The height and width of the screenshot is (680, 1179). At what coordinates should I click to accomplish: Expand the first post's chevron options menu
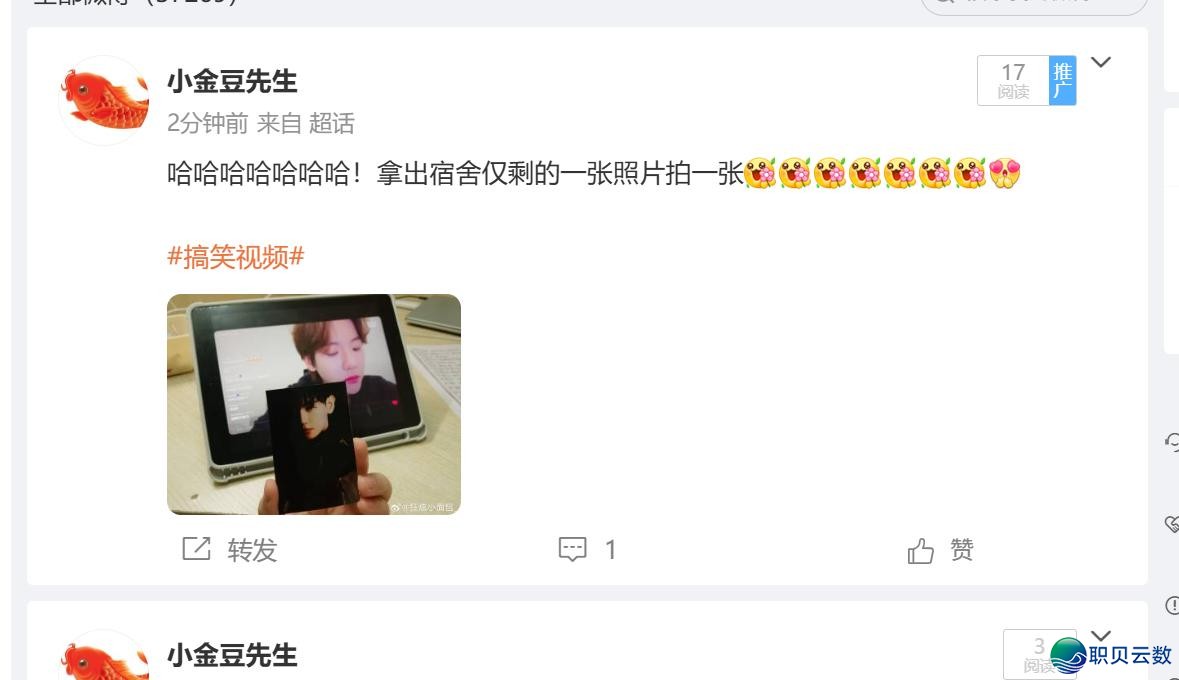(1101, 62)
